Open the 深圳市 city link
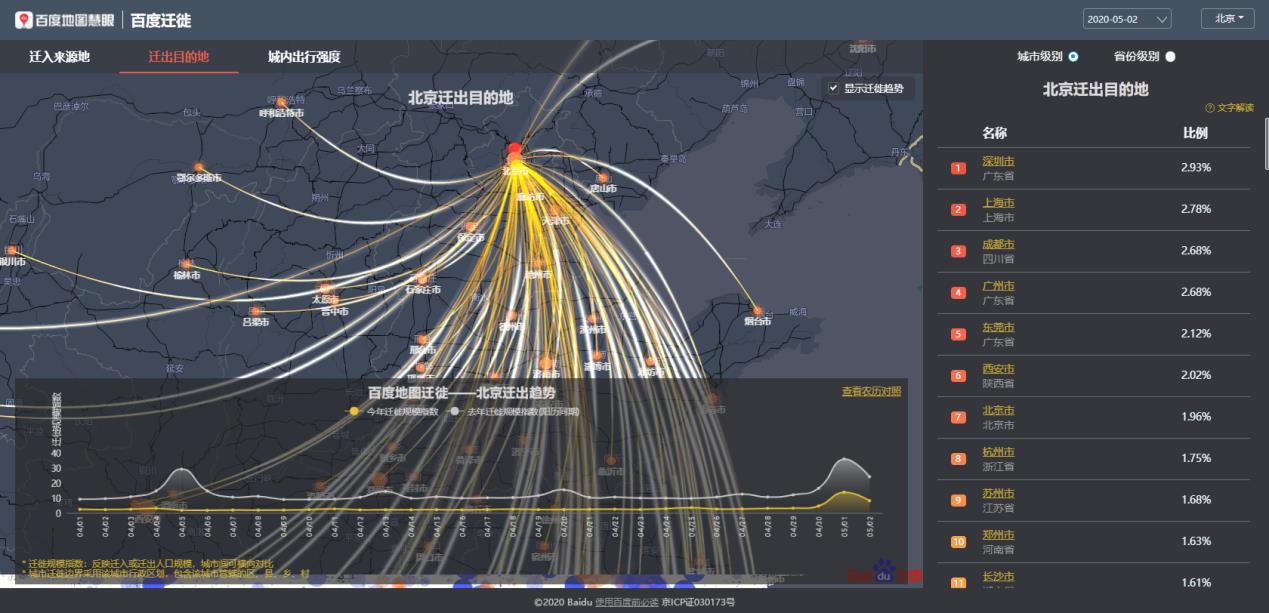Image resolution: width=1269 pixels, height=613 pixels. (x=998, y=161)
